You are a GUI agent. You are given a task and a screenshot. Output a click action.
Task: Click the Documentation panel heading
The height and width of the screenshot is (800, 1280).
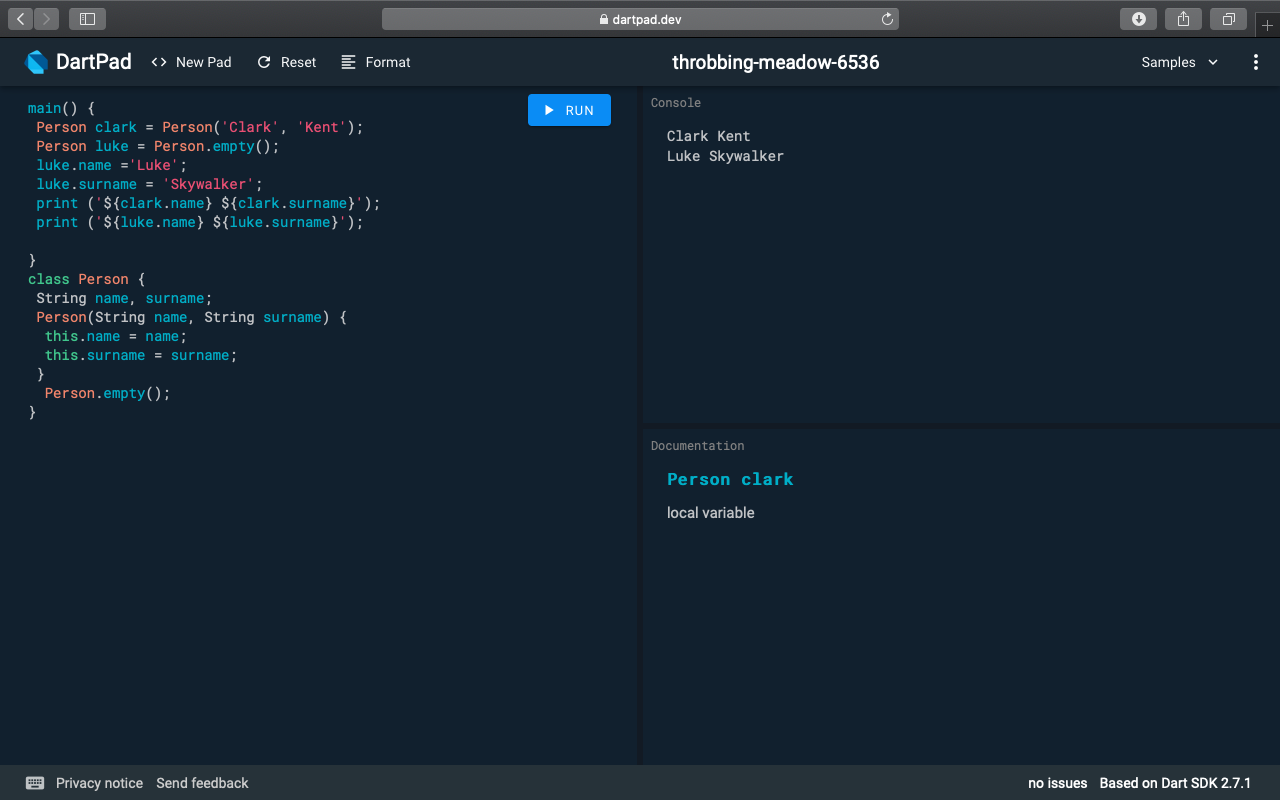pos(697,446)
